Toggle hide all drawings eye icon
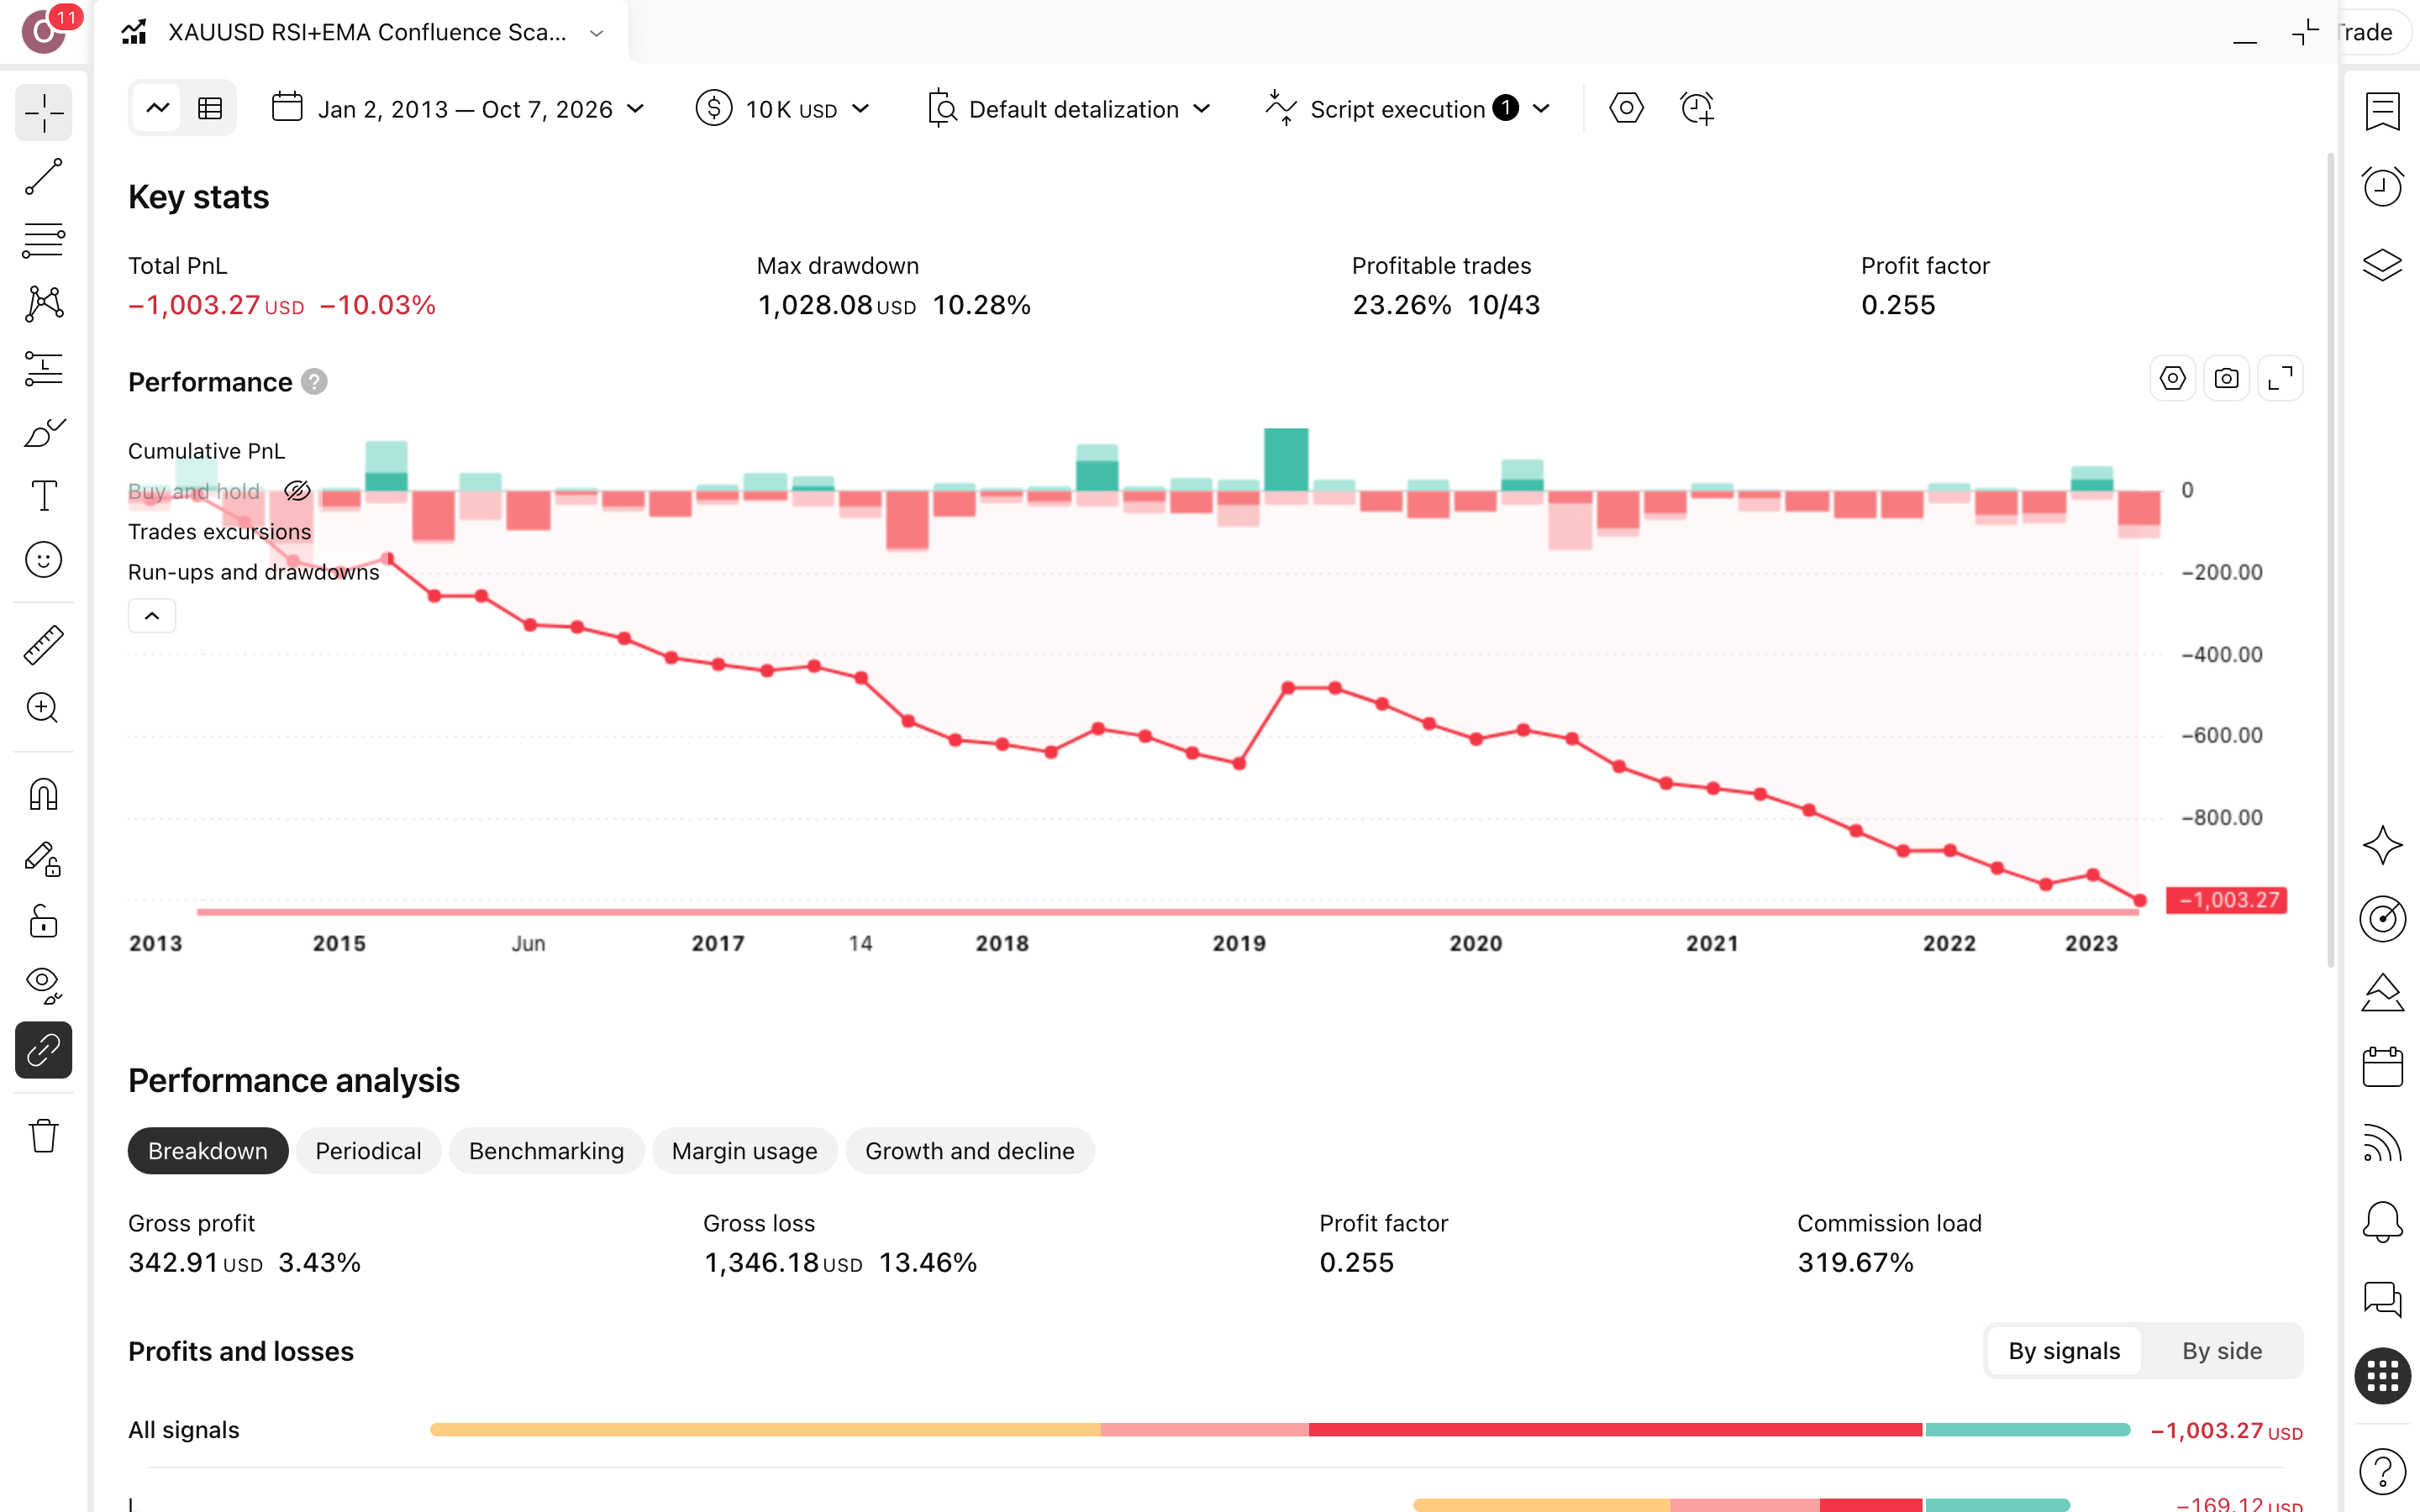The width and height of the screenshot is (2420, 1512). (x=43, y=986)
